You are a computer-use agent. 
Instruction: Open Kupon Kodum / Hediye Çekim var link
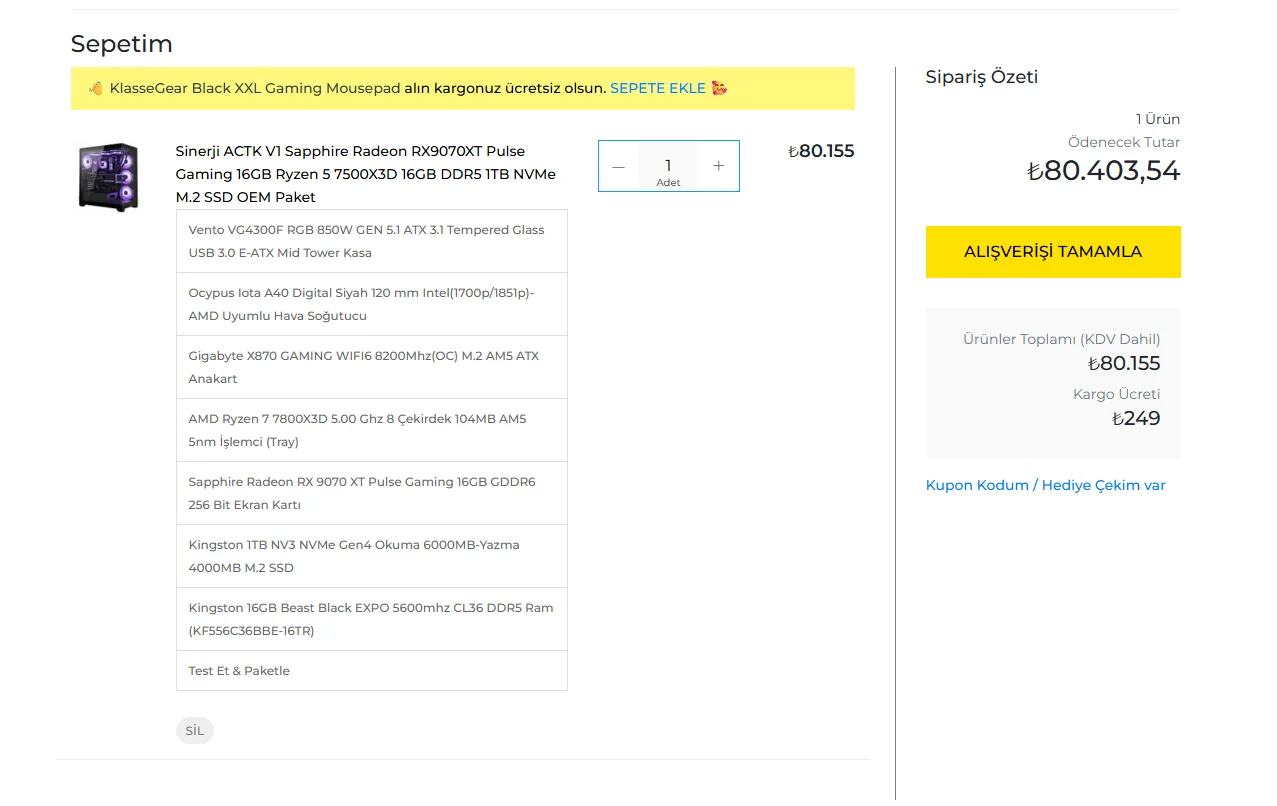(1046, 485)
